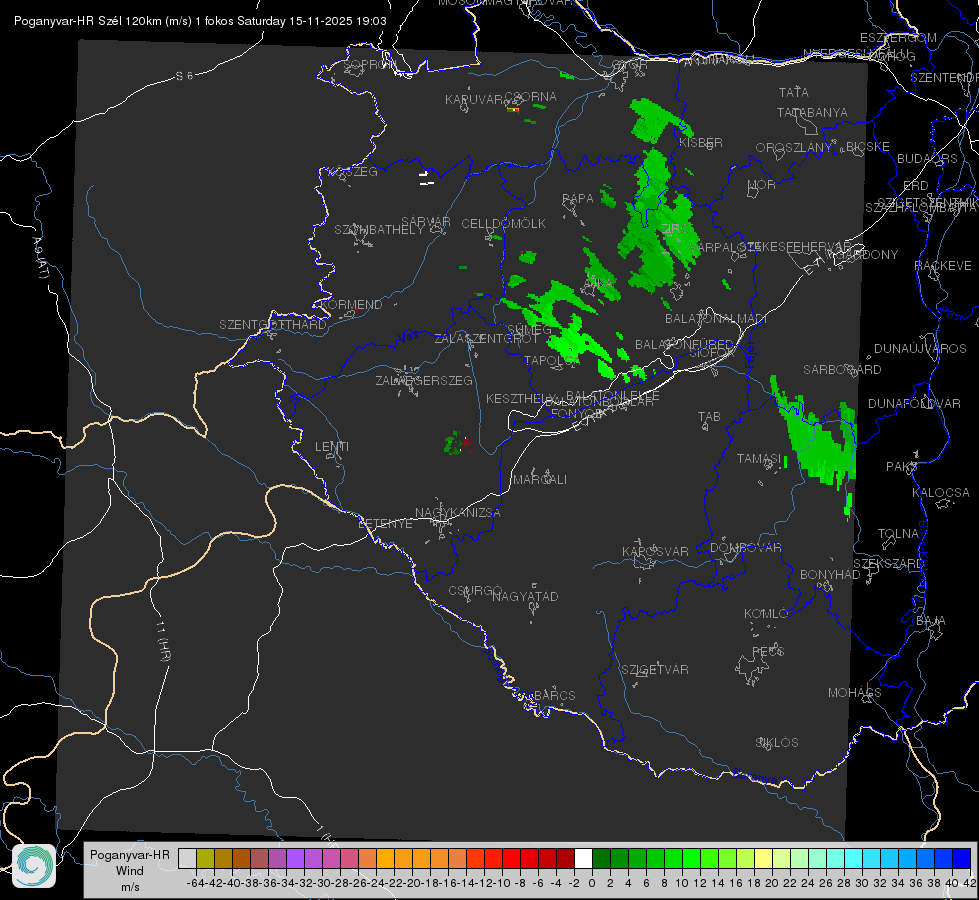Select the RÁCKEVE label
The height and width of the screenshot is (900, 979).
click(x=943, y=266)
